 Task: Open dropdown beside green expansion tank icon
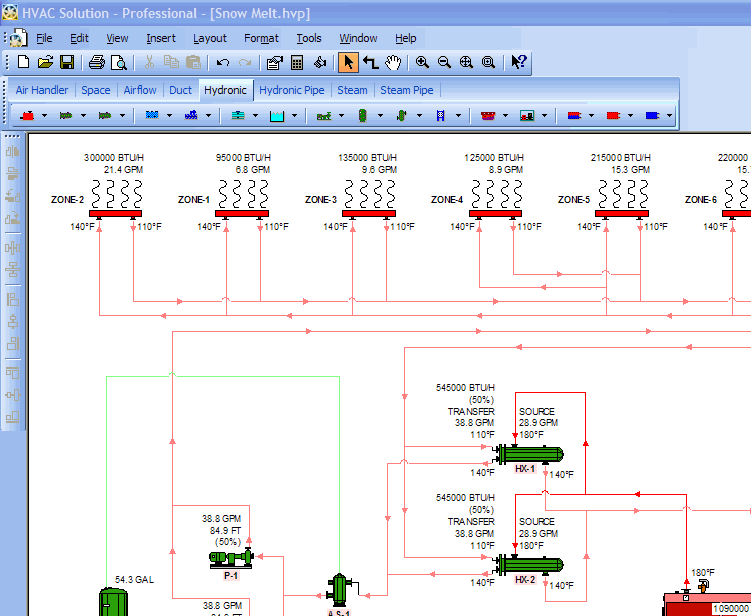(x=380, y=115)
